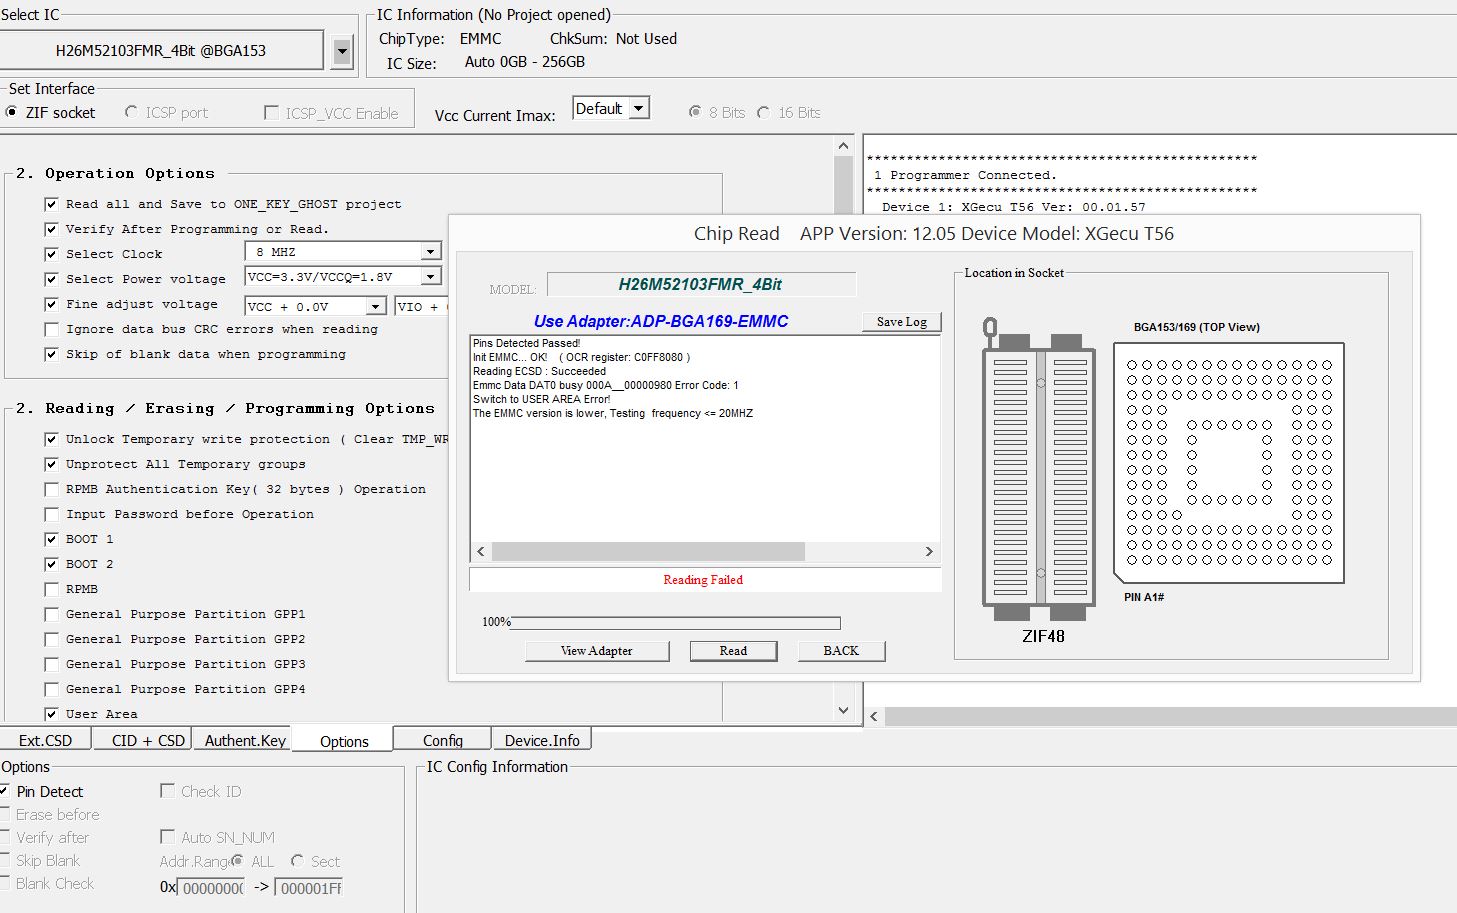Select the ZIF socket radio button
This screenshot has height=913, width=1457.
pos(12,112)
